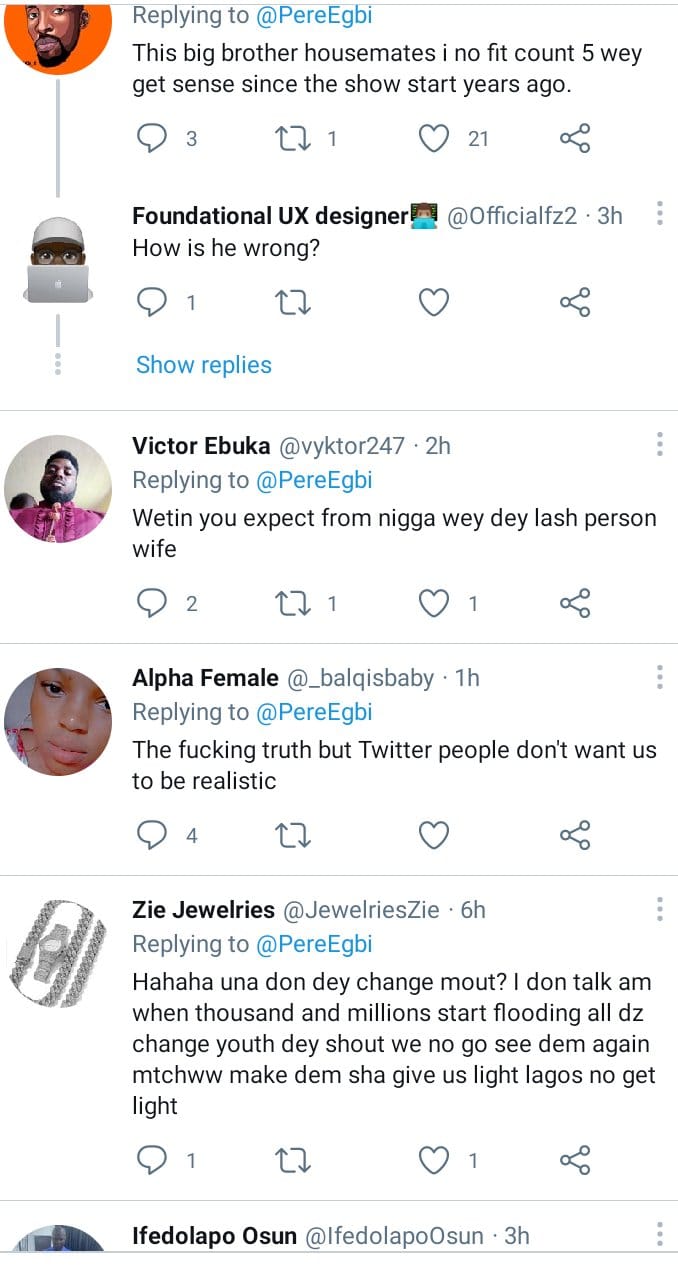The image size is (678, 1272).
Task: Reply to the big brother housemates tweet
Action: tap(151, 139)
